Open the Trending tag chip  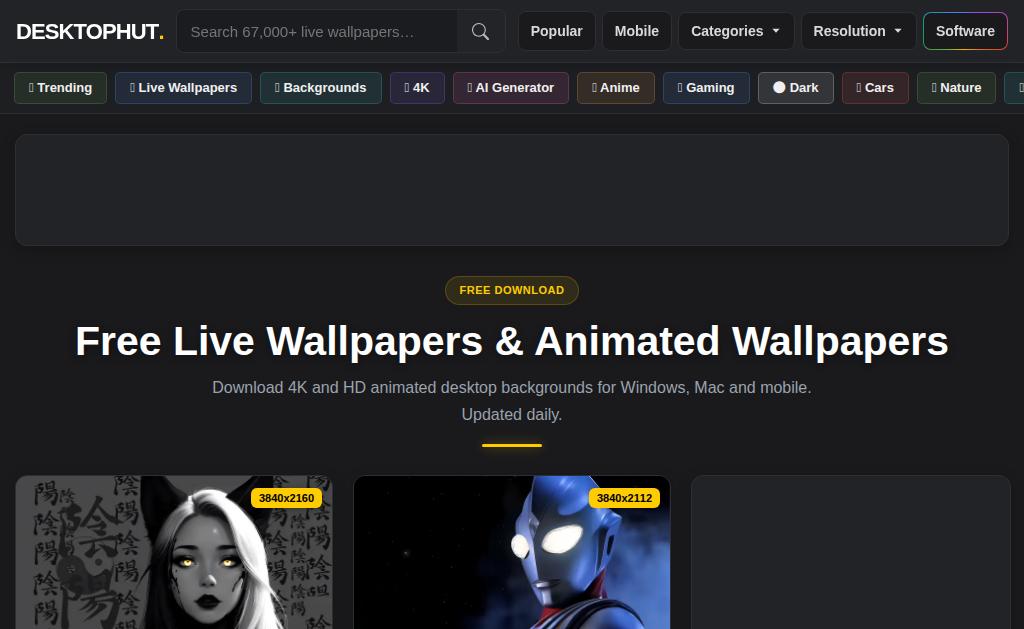60,88
